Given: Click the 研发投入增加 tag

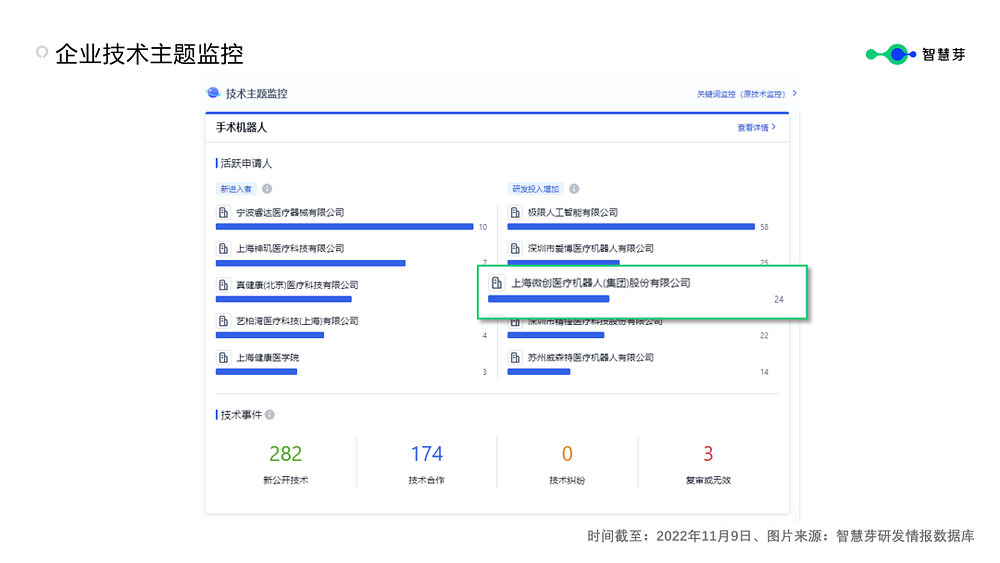Looking at the screenshot, I should click(x=535, y=189).
